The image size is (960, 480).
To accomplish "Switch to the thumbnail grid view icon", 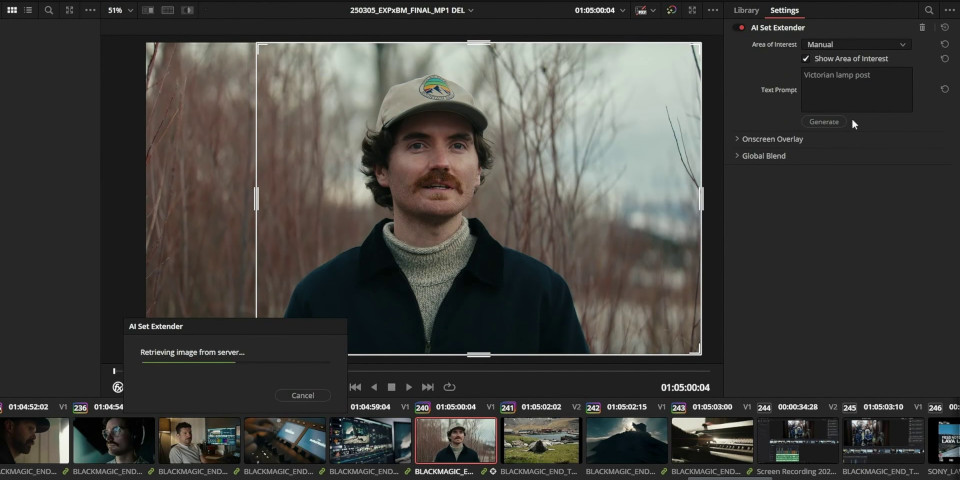I will [x=12, y=10].
